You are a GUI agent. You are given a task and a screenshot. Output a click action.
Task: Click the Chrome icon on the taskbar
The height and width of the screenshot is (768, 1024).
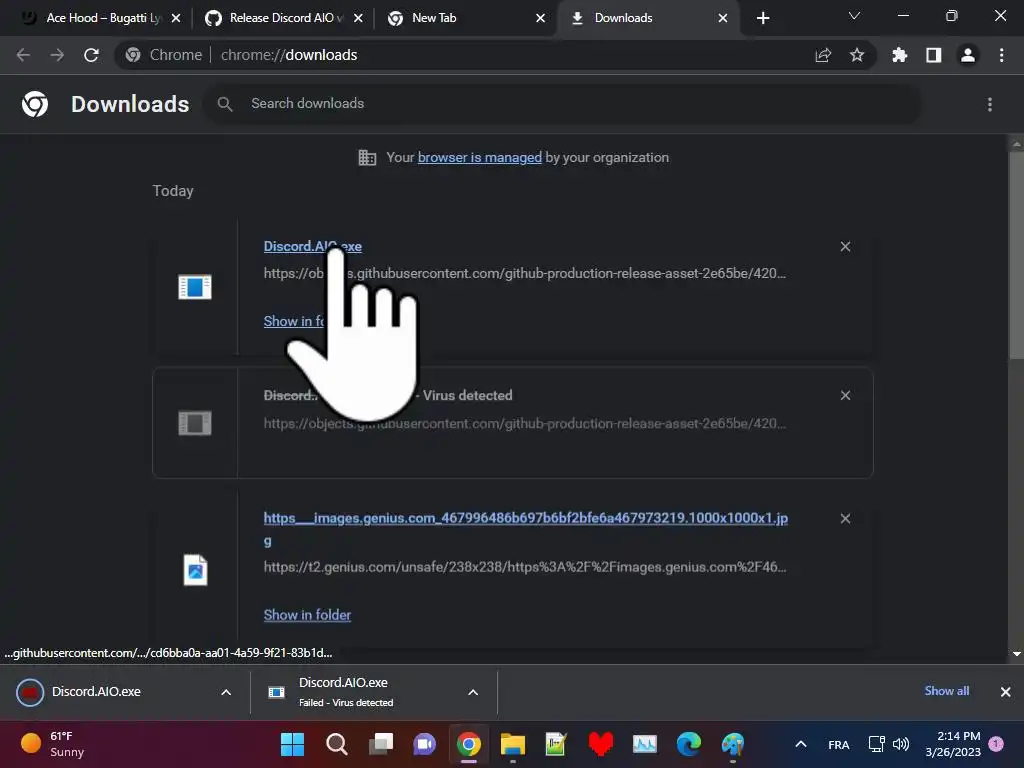pyautogui.click(x=469, y=744)
